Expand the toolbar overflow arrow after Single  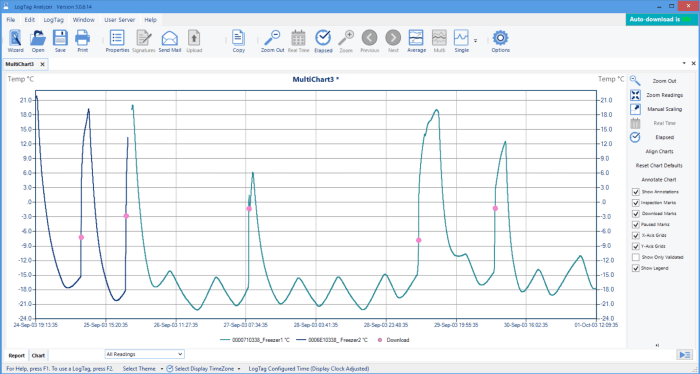[x=475, y=41]
